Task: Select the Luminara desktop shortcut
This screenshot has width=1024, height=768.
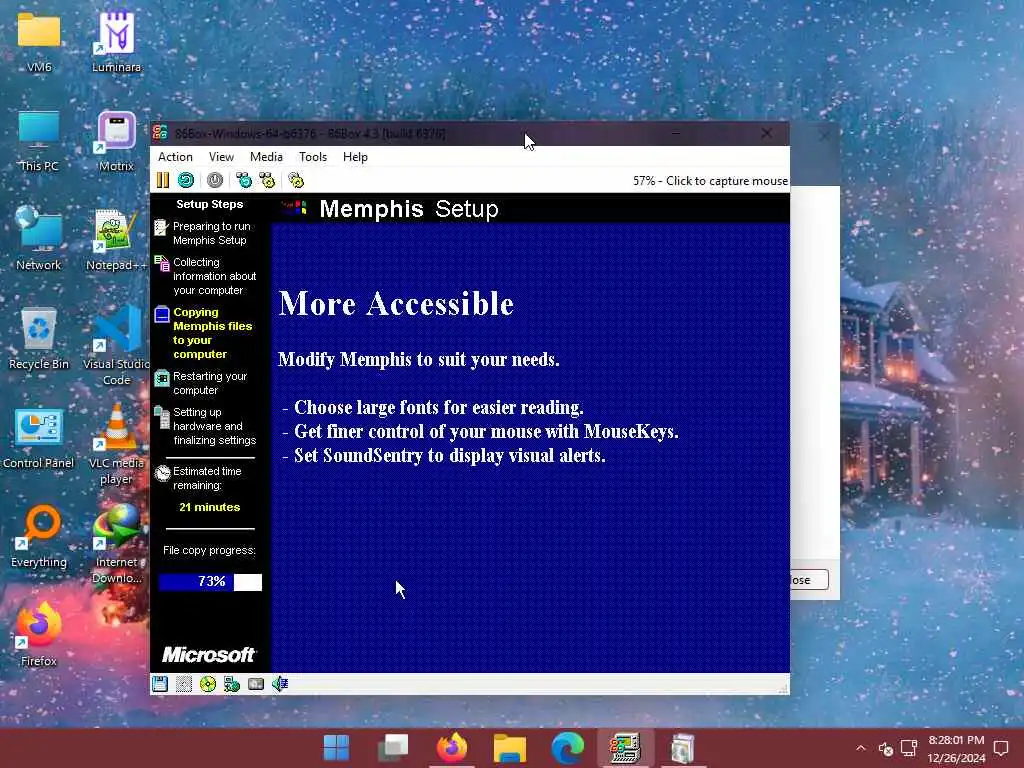Action: pos(116,42)
